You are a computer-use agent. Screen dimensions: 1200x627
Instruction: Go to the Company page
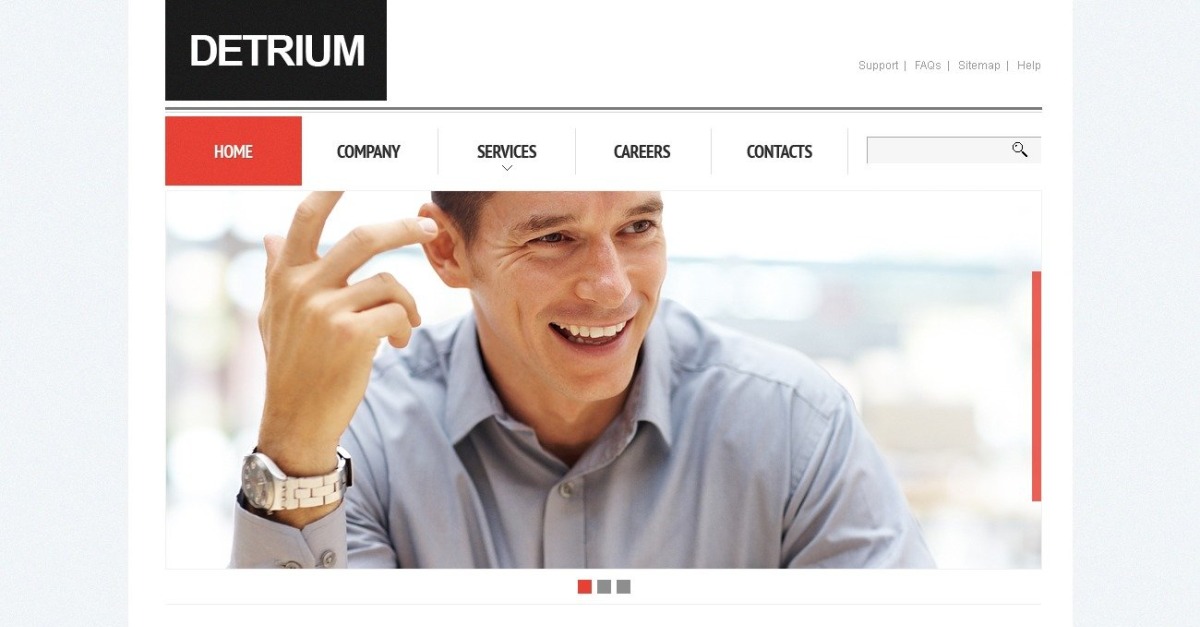368,152
